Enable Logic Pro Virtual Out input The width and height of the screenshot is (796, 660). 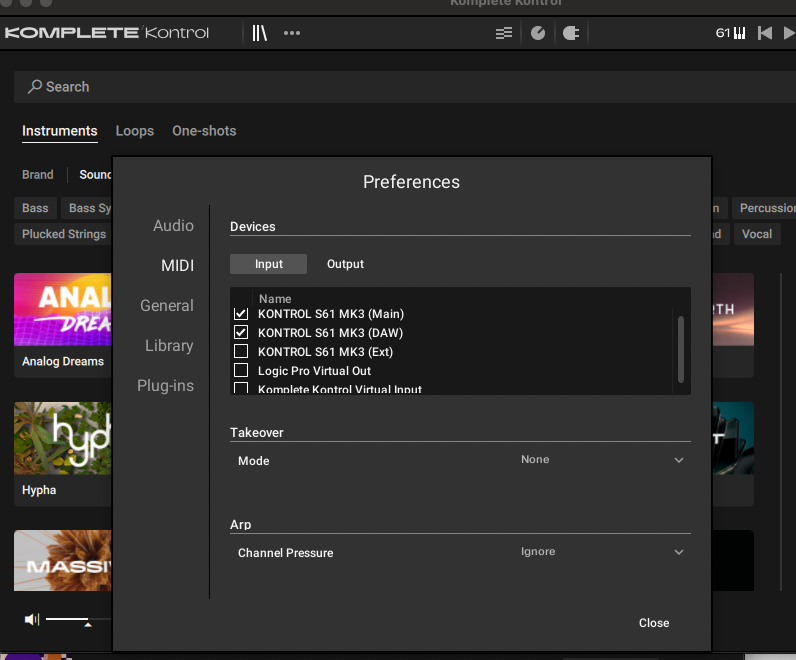241,370
